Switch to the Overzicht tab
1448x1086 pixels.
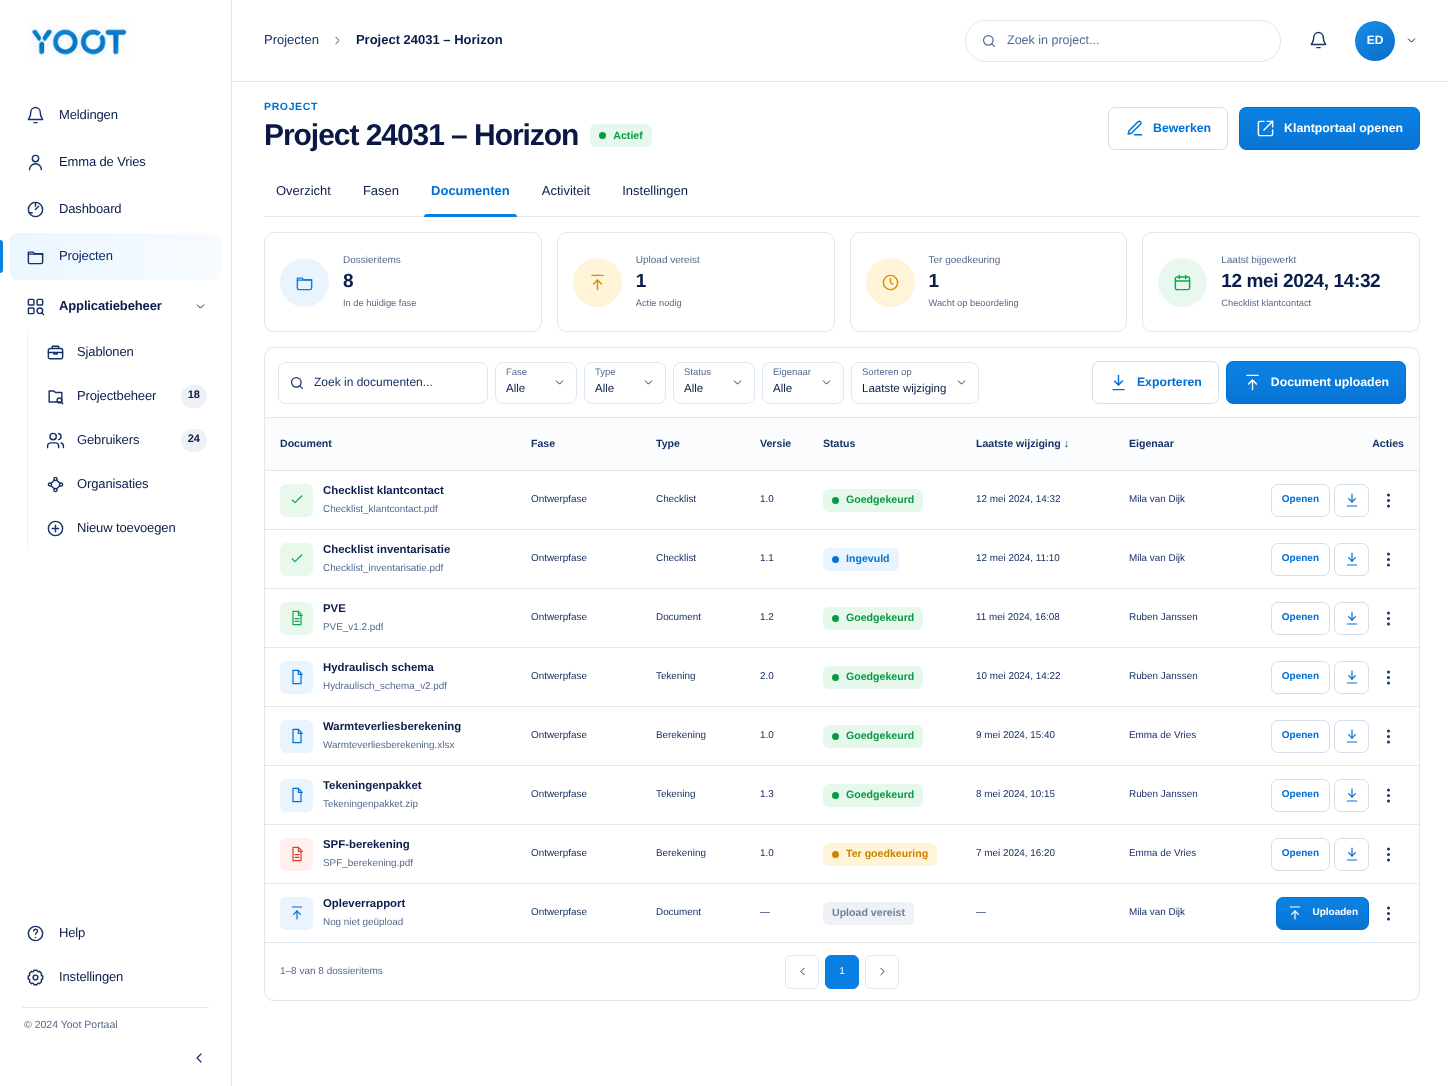(303, 191)
